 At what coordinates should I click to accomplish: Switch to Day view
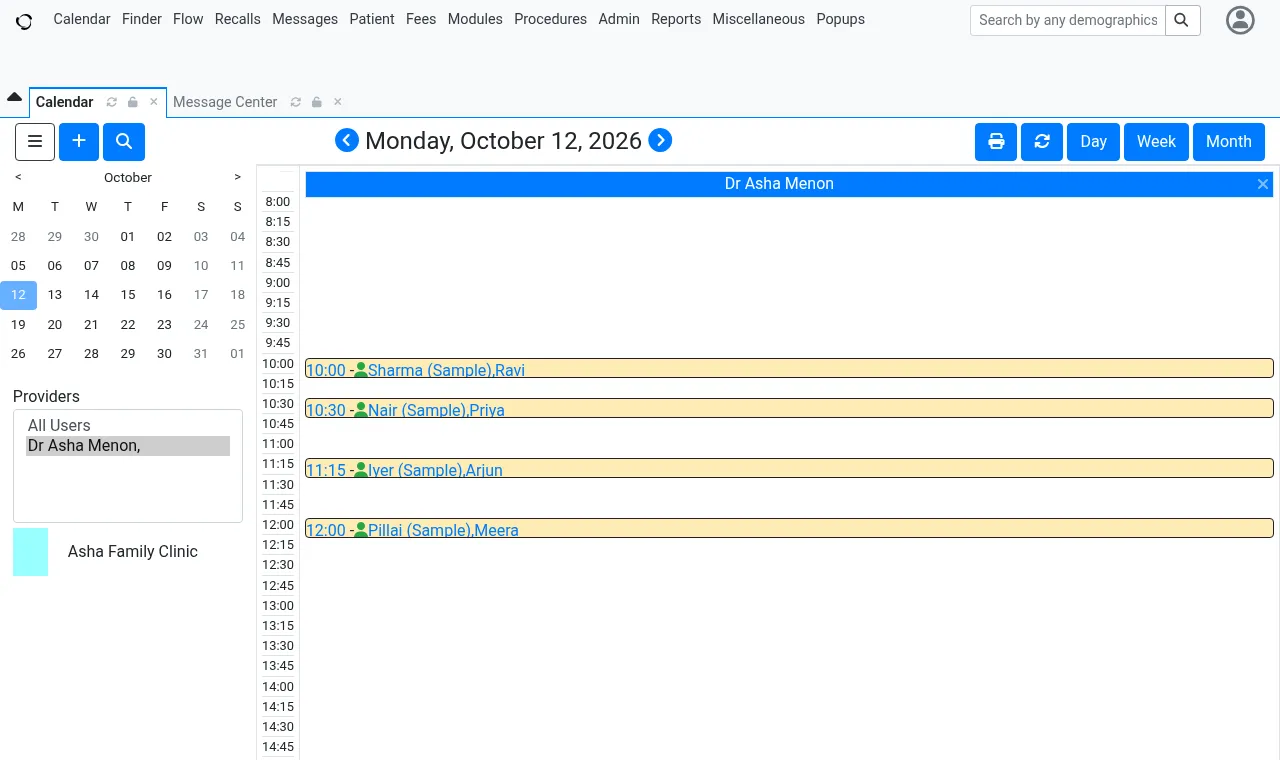pyautogui.click(x=1094, y=142)
